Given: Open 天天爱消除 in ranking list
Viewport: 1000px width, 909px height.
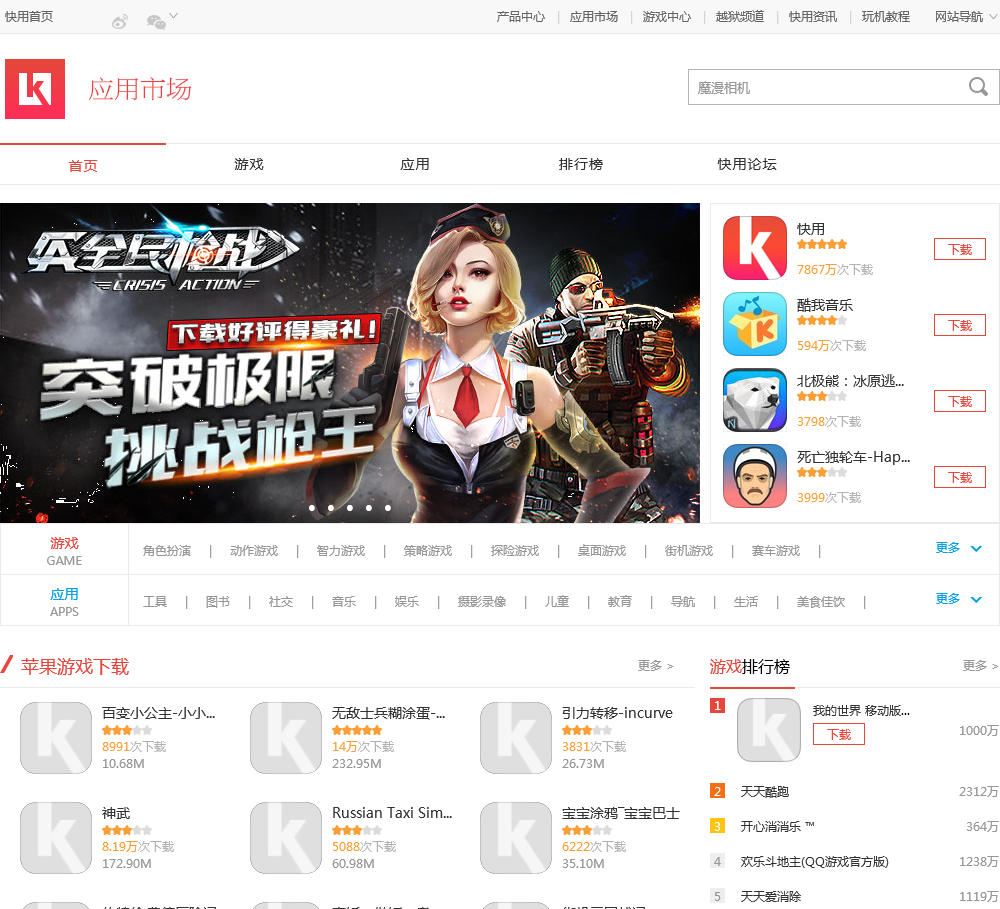Looking at the screenshot, I should [770, 896].
